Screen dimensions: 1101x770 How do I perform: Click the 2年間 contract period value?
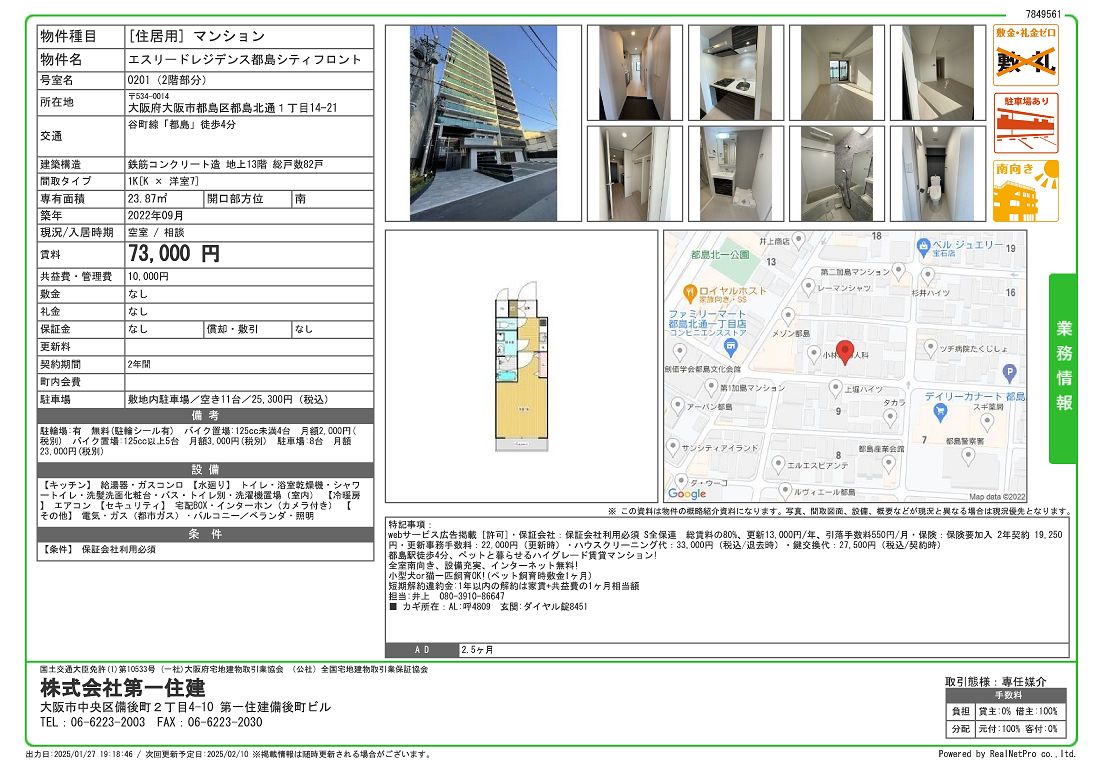(x=139, y=364)
